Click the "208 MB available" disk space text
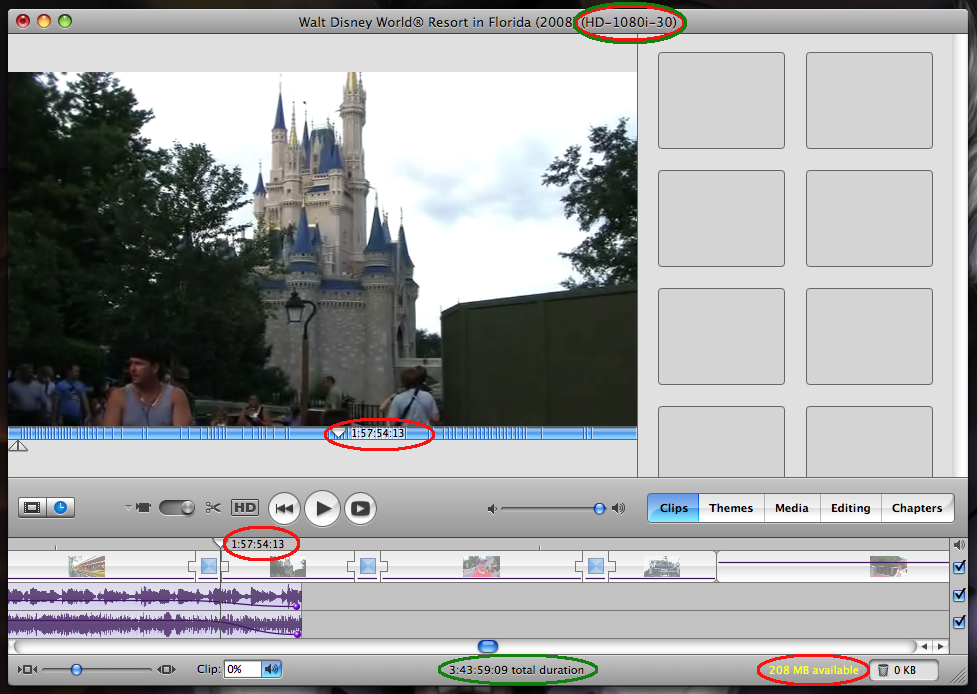977x694 pixels. (814, 670)
